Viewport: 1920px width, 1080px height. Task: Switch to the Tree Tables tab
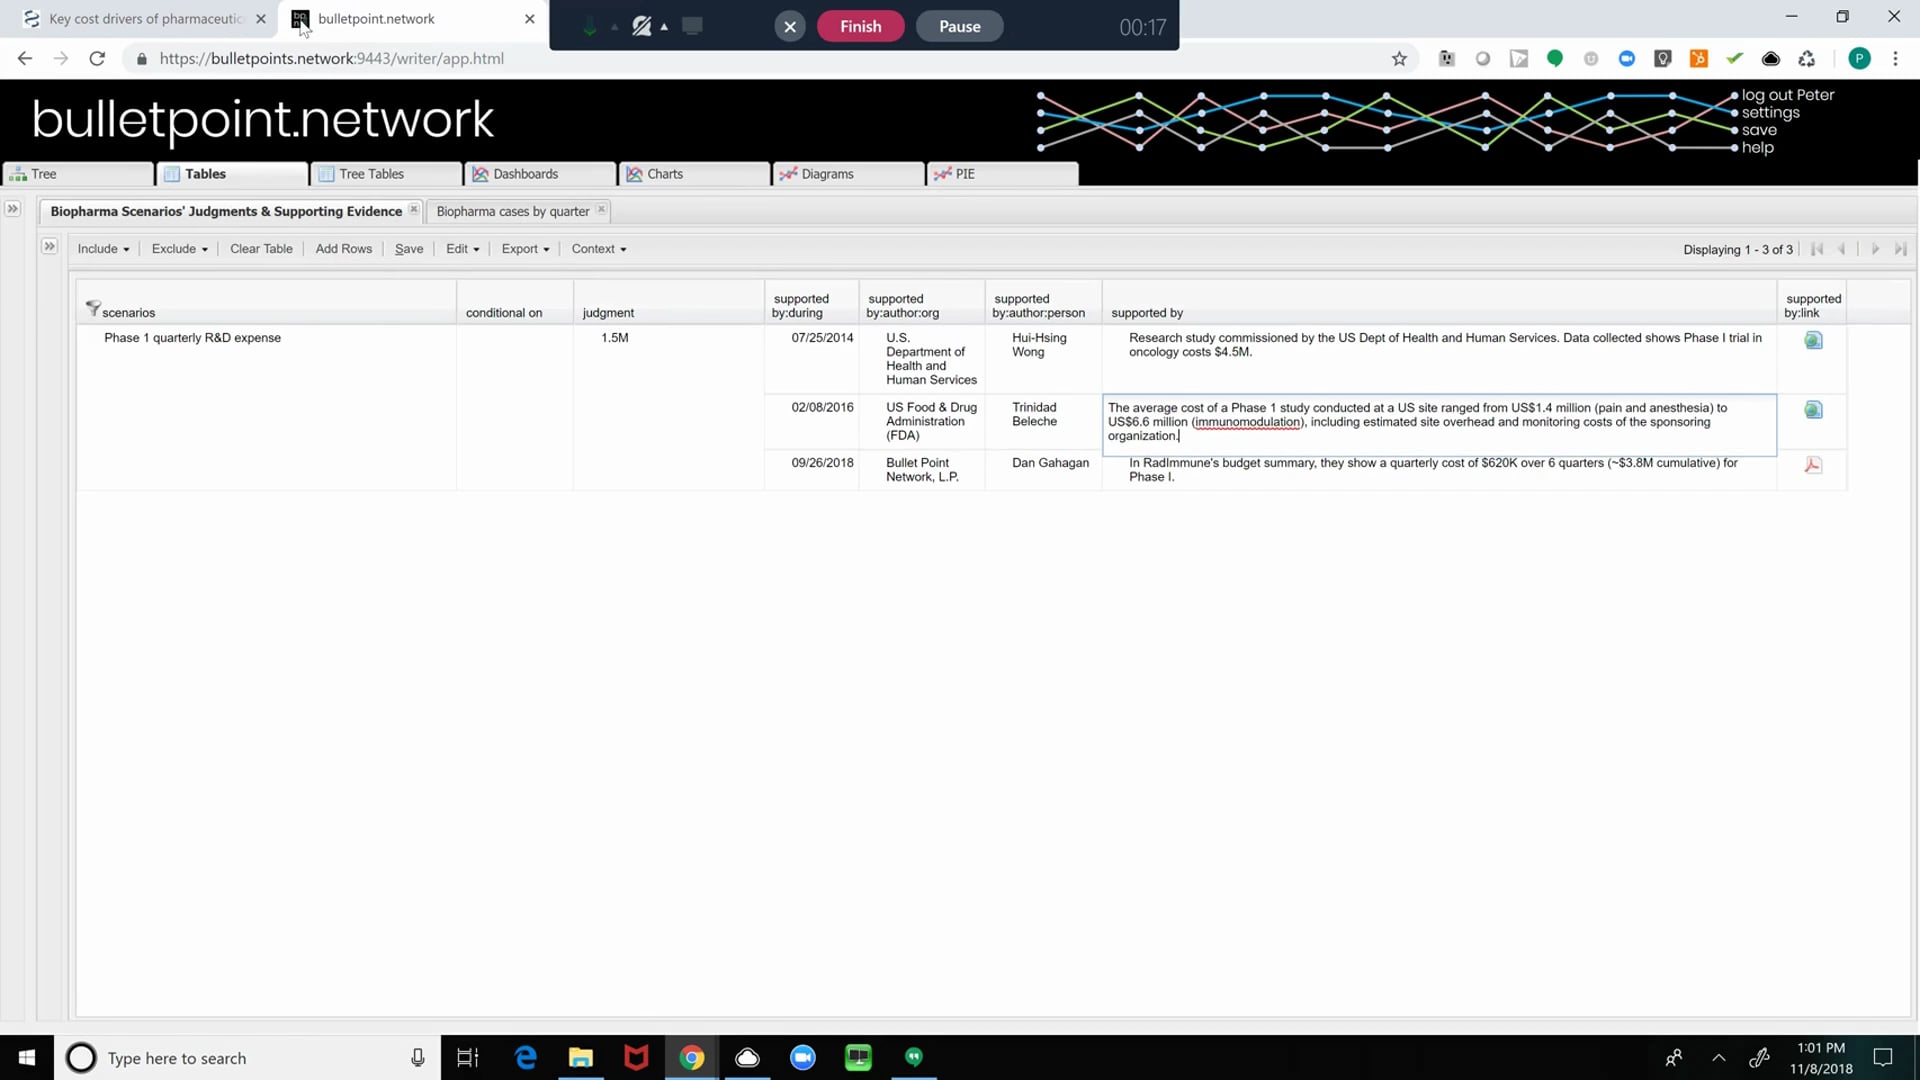click(x=370, y=173)
